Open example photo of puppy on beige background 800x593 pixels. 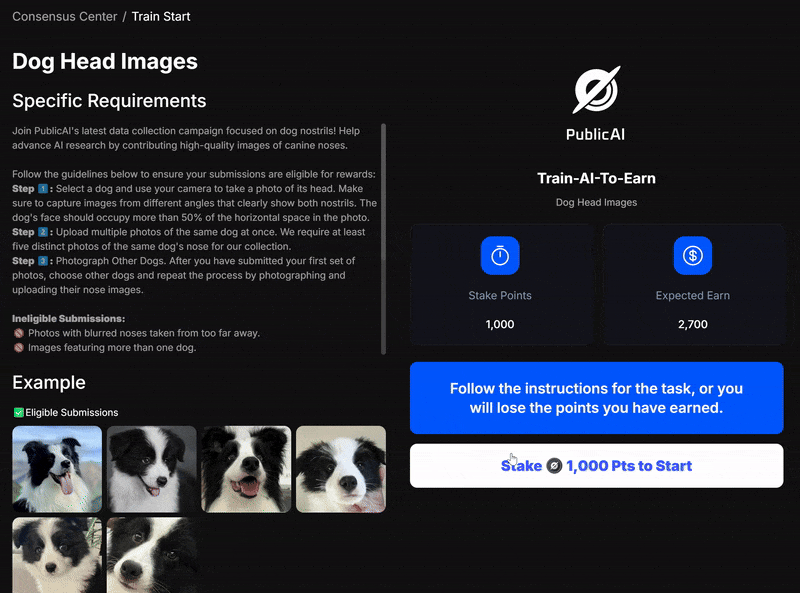point(341,469)
